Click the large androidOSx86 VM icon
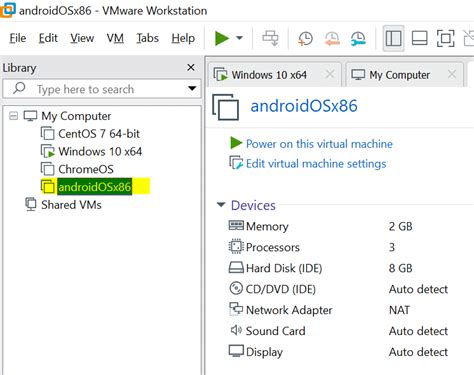The width and height of the screenshot is (474, 375). click(226, 107)
